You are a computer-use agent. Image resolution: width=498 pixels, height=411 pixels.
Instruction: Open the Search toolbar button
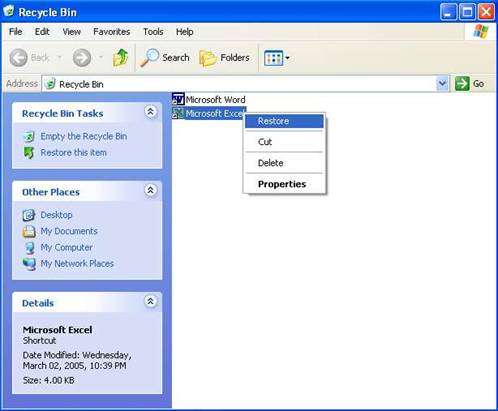tap(165, 58)
